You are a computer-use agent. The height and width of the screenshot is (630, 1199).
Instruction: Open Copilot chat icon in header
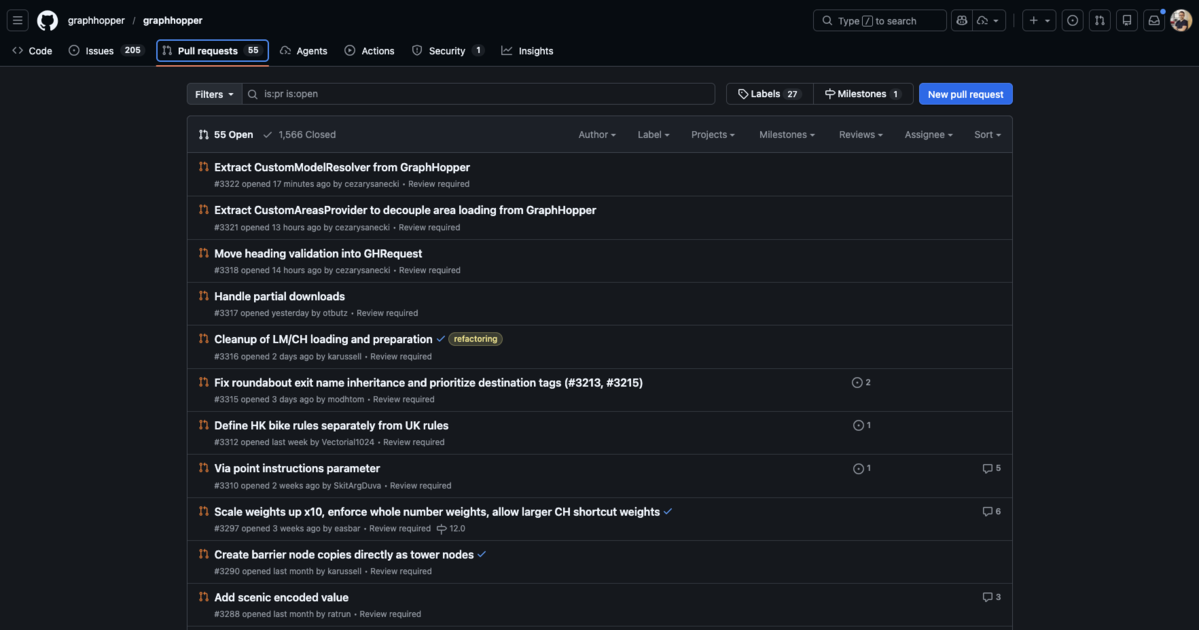962,21
